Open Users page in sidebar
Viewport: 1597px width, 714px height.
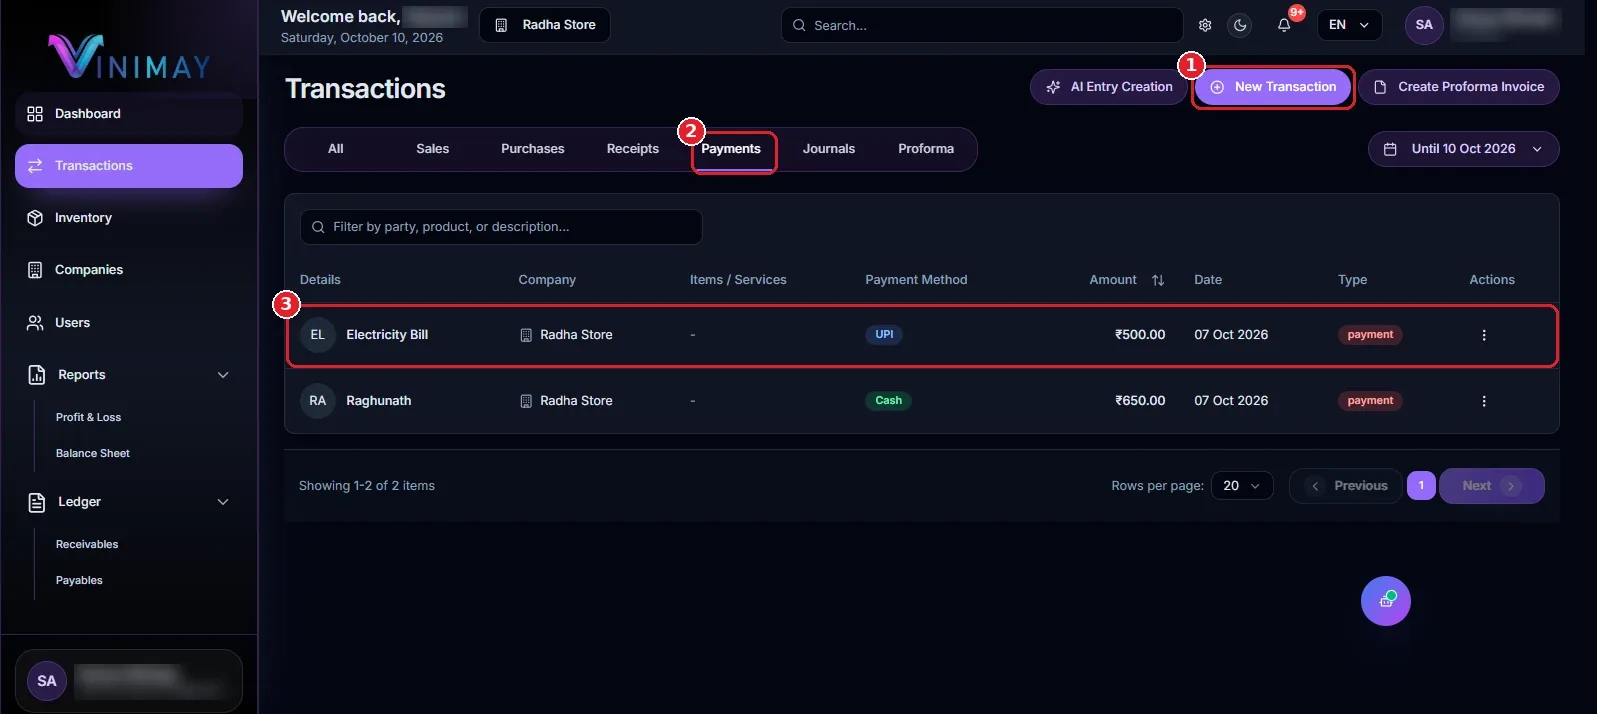[x=129, y=323]
